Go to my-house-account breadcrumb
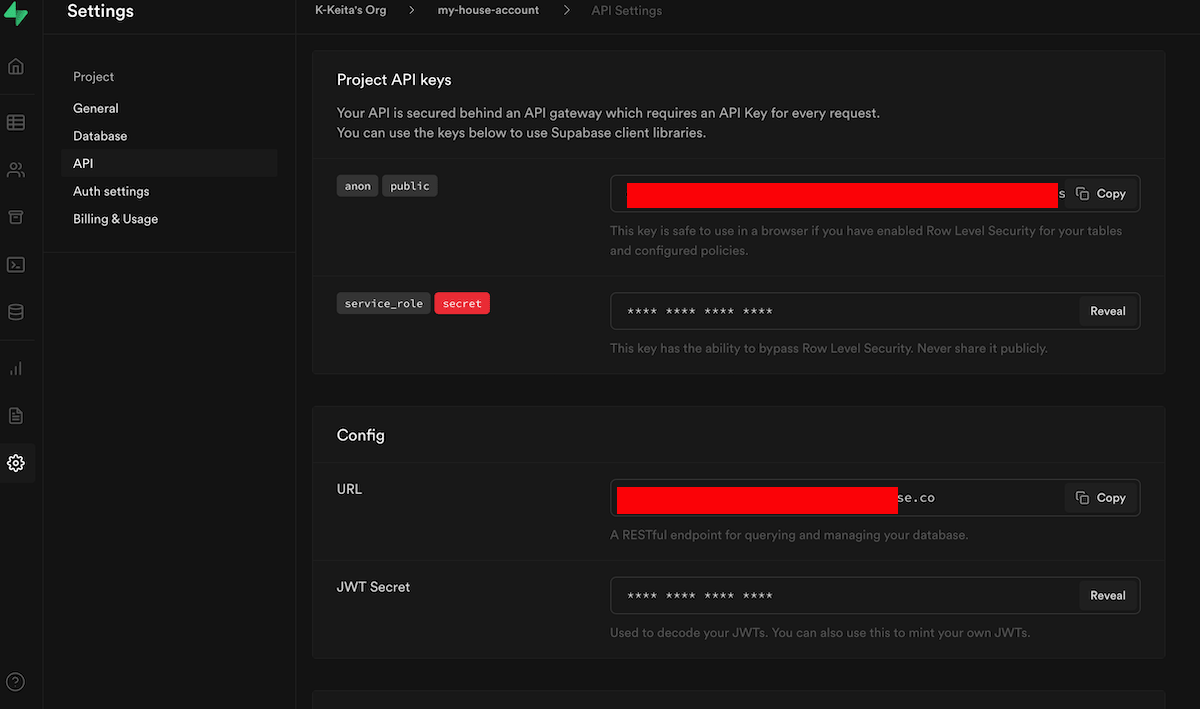 (488, 10)
